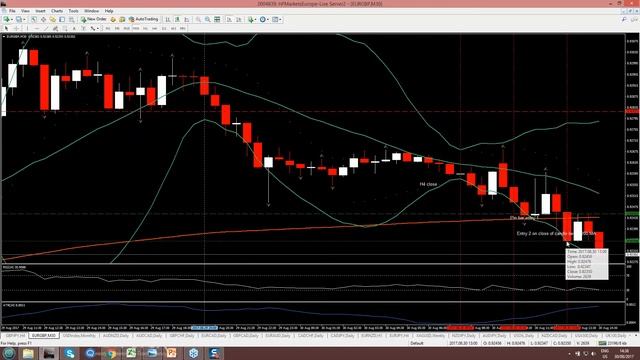Click the Windows Start button
640x360 pixels.
9,353
